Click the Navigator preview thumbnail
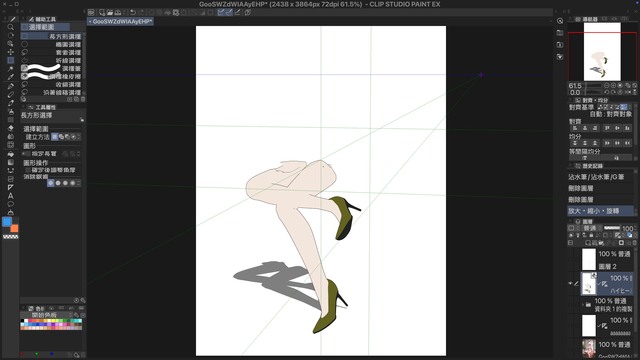 tap(602, 52)
